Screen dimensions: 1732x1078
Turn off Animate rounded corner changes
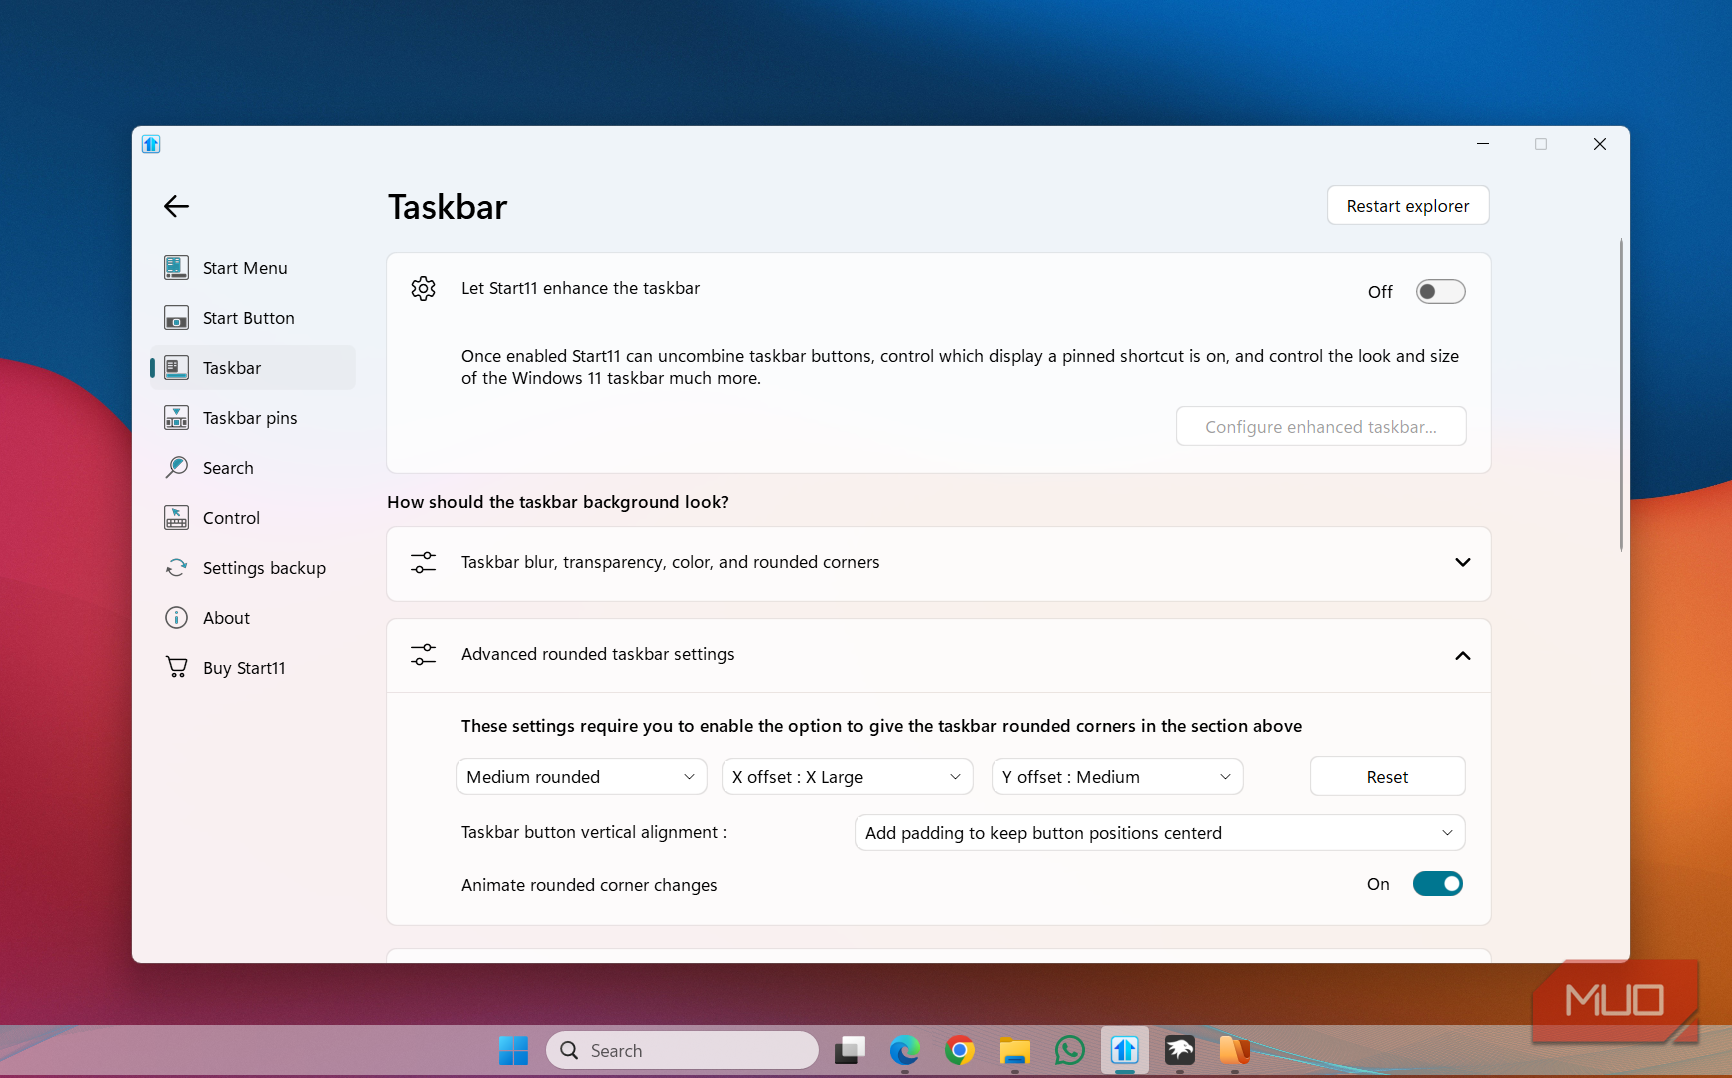point(1437,884)
